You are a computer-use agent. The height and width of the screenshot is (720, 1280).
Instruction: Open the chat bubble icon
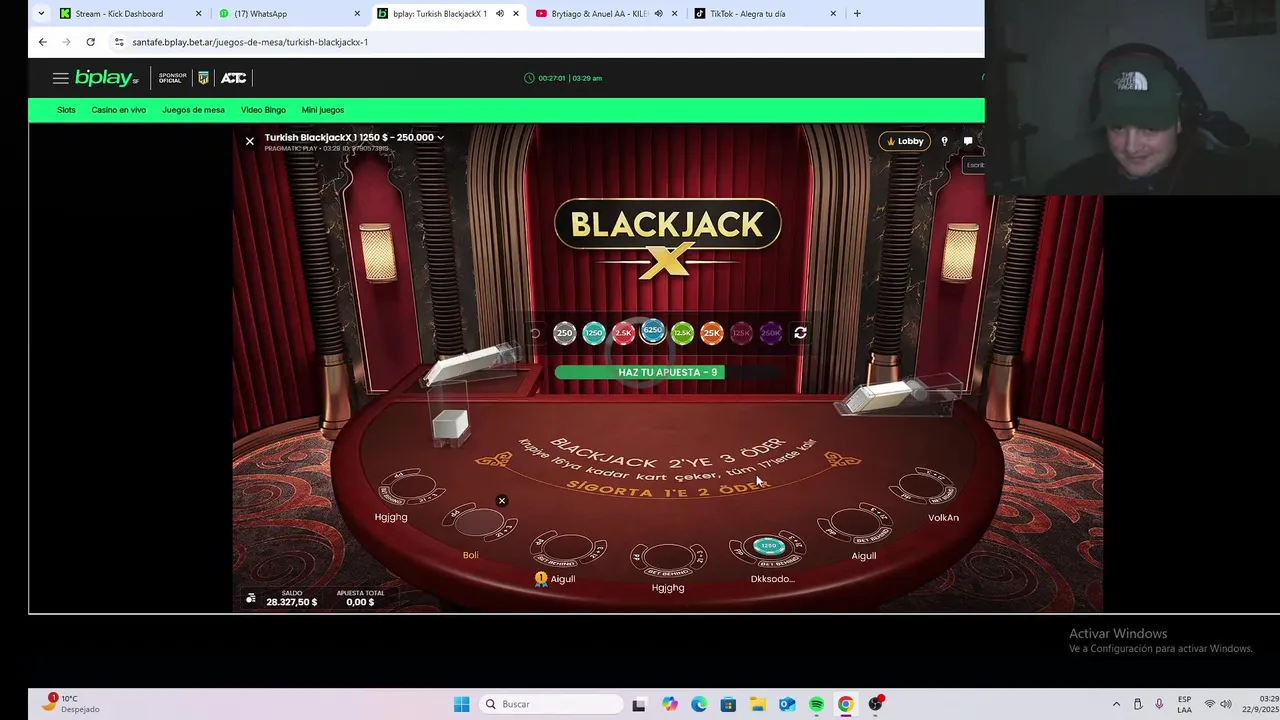point(968,141)
